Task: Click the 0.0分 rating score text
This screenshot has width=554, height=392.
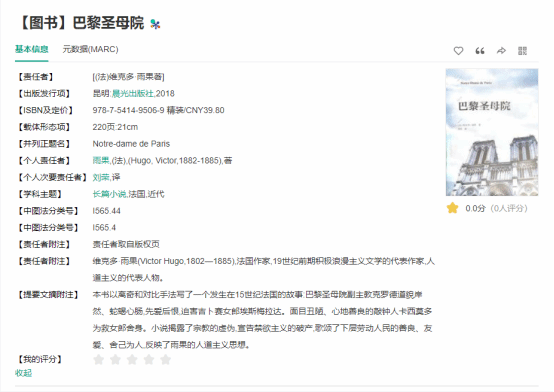Action: [x=475, y=208]
